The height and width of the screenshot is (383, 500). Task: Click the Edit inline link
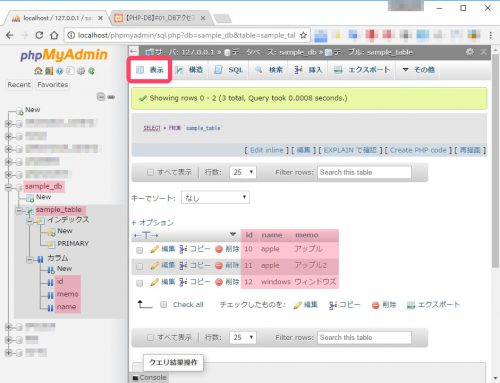pos(267,150)
